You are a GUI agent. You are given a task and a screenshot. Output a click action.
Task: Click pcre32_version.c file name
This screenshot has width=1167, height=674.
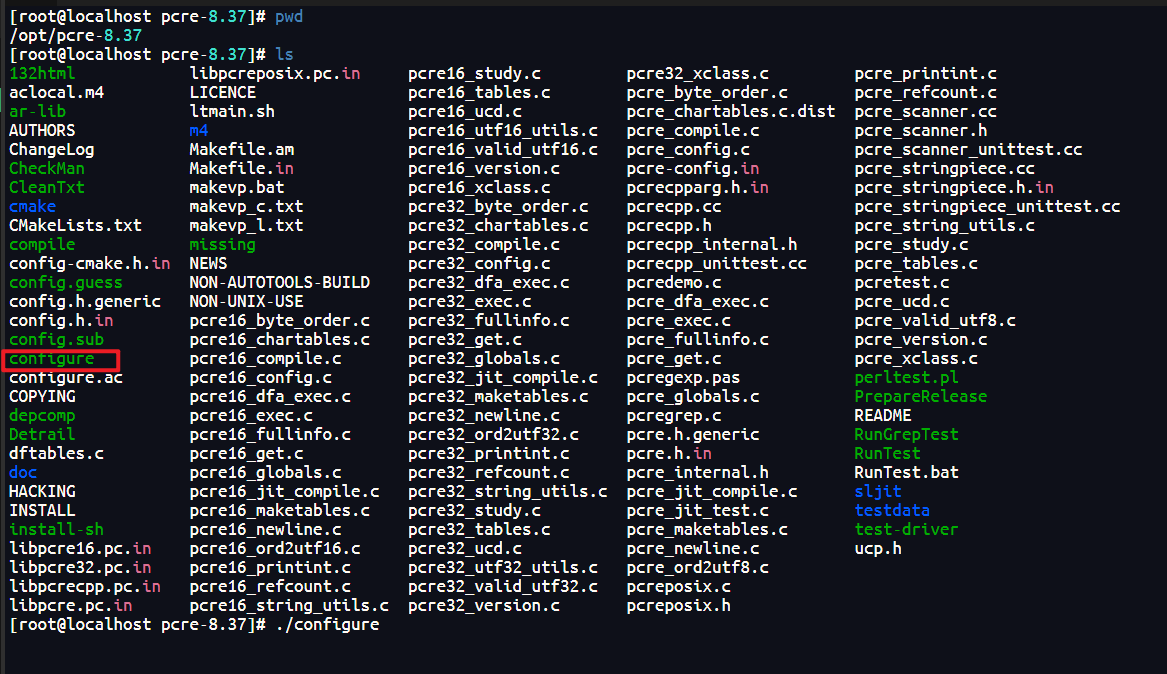point(484,606)
